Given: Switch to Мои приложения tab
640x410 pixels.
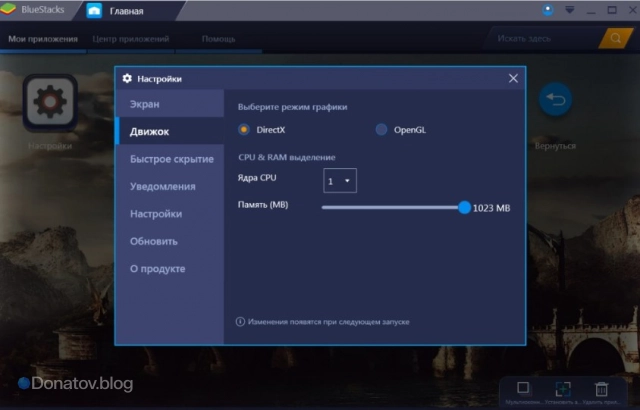Looking at the screenshot, I should (x=43, y=39).
